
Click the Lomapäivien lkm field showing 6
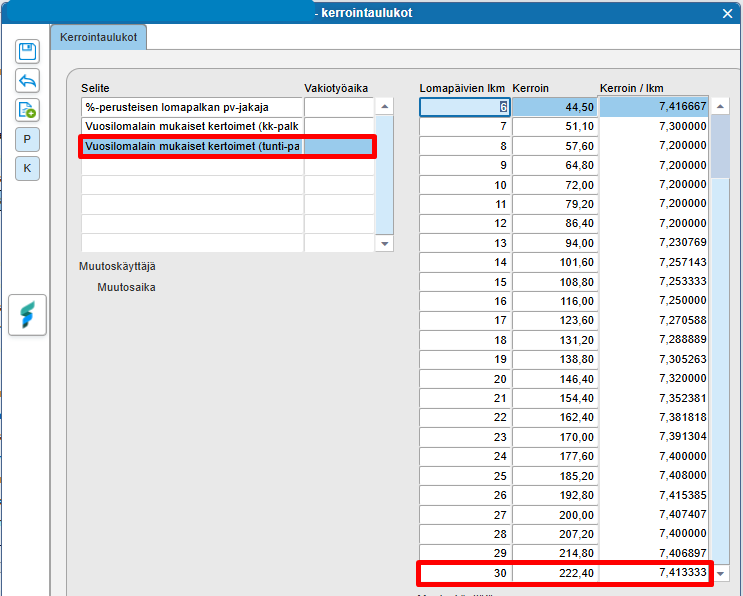coord(465,107)
